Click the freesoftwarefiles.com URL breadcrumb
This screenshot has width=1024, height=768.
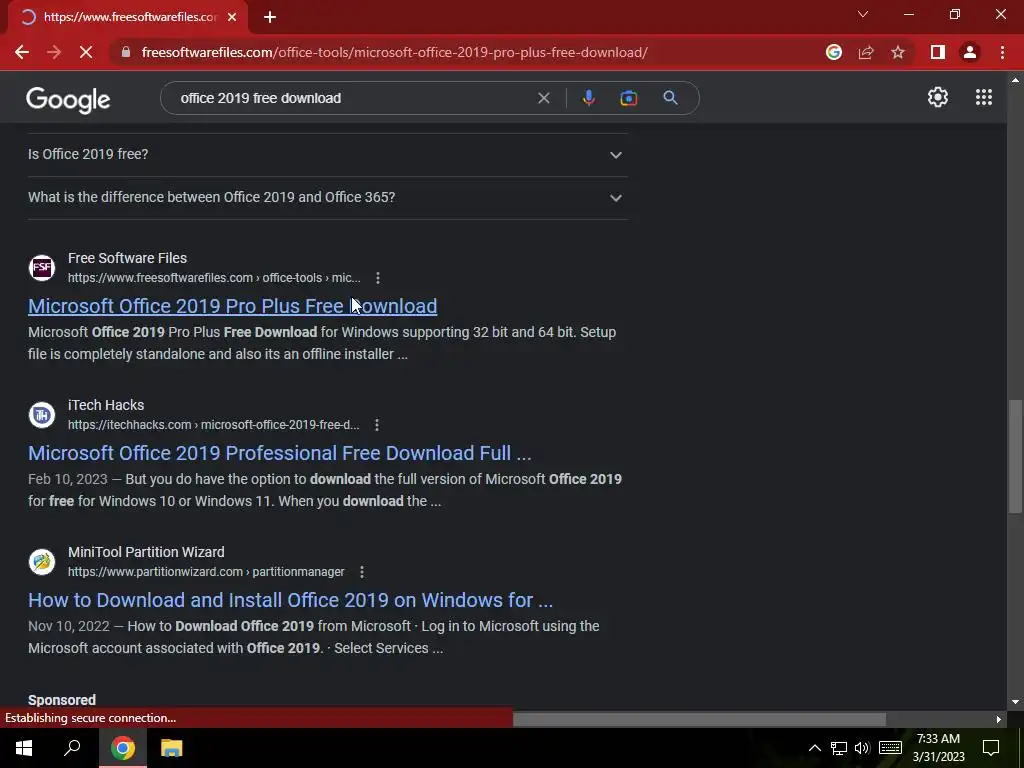coord(214,278)
